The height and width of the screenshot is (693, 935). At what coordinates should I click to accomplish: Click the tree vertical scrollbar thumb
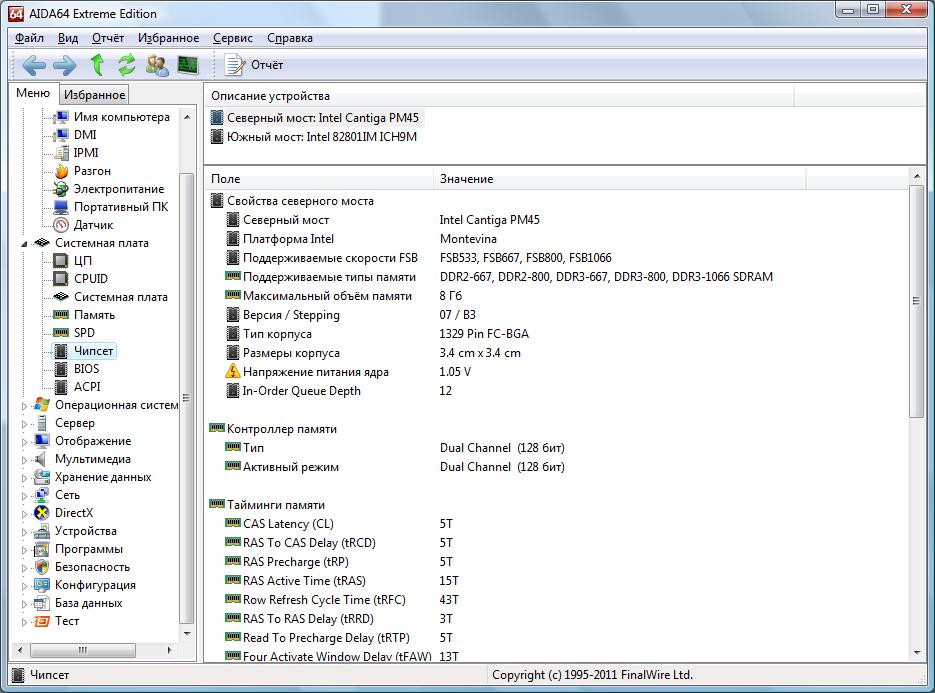186,398
